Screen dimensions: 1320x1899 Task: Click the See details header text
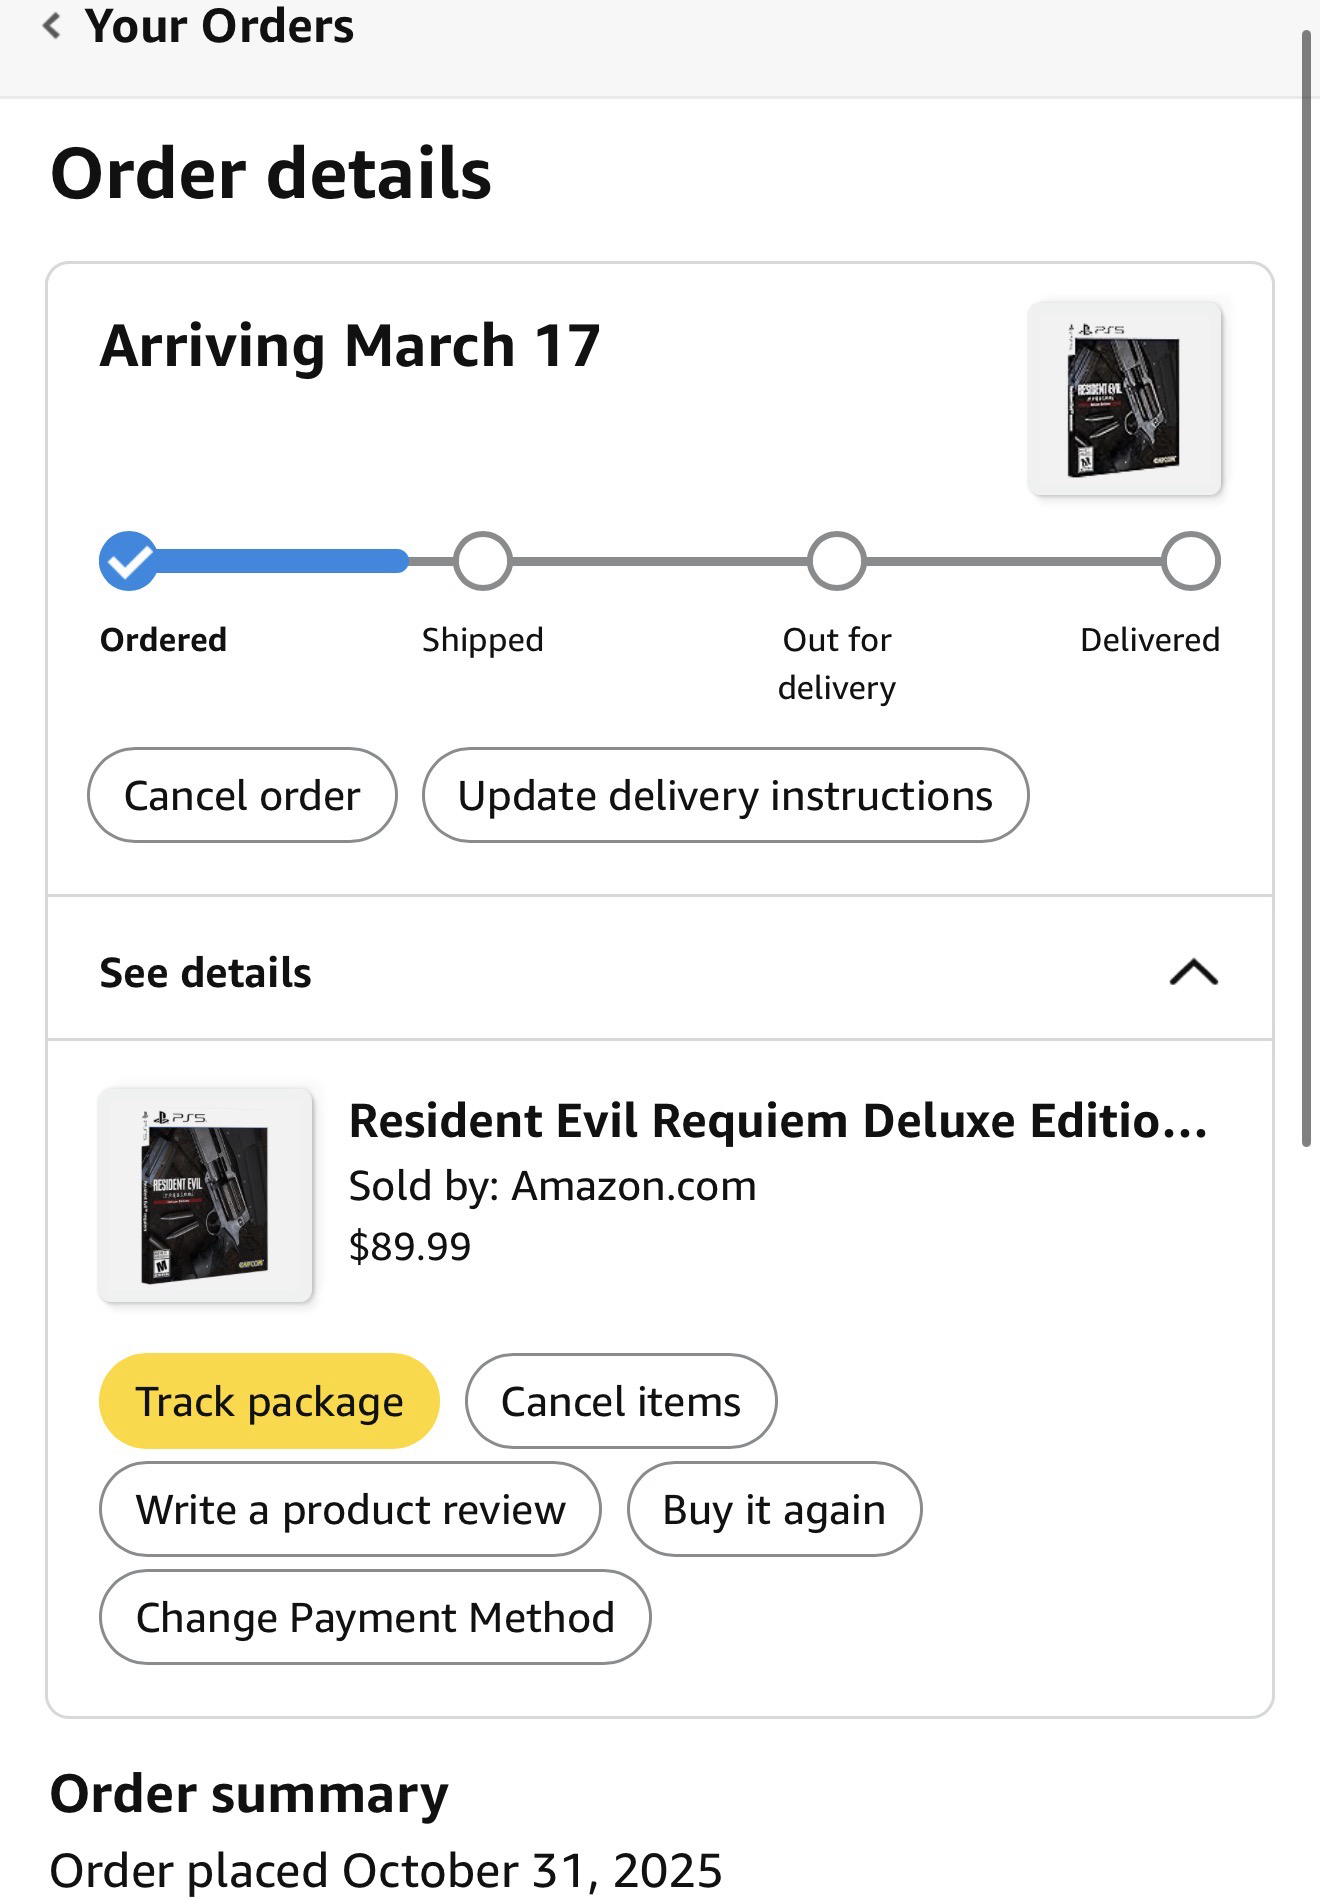(205, 973)
